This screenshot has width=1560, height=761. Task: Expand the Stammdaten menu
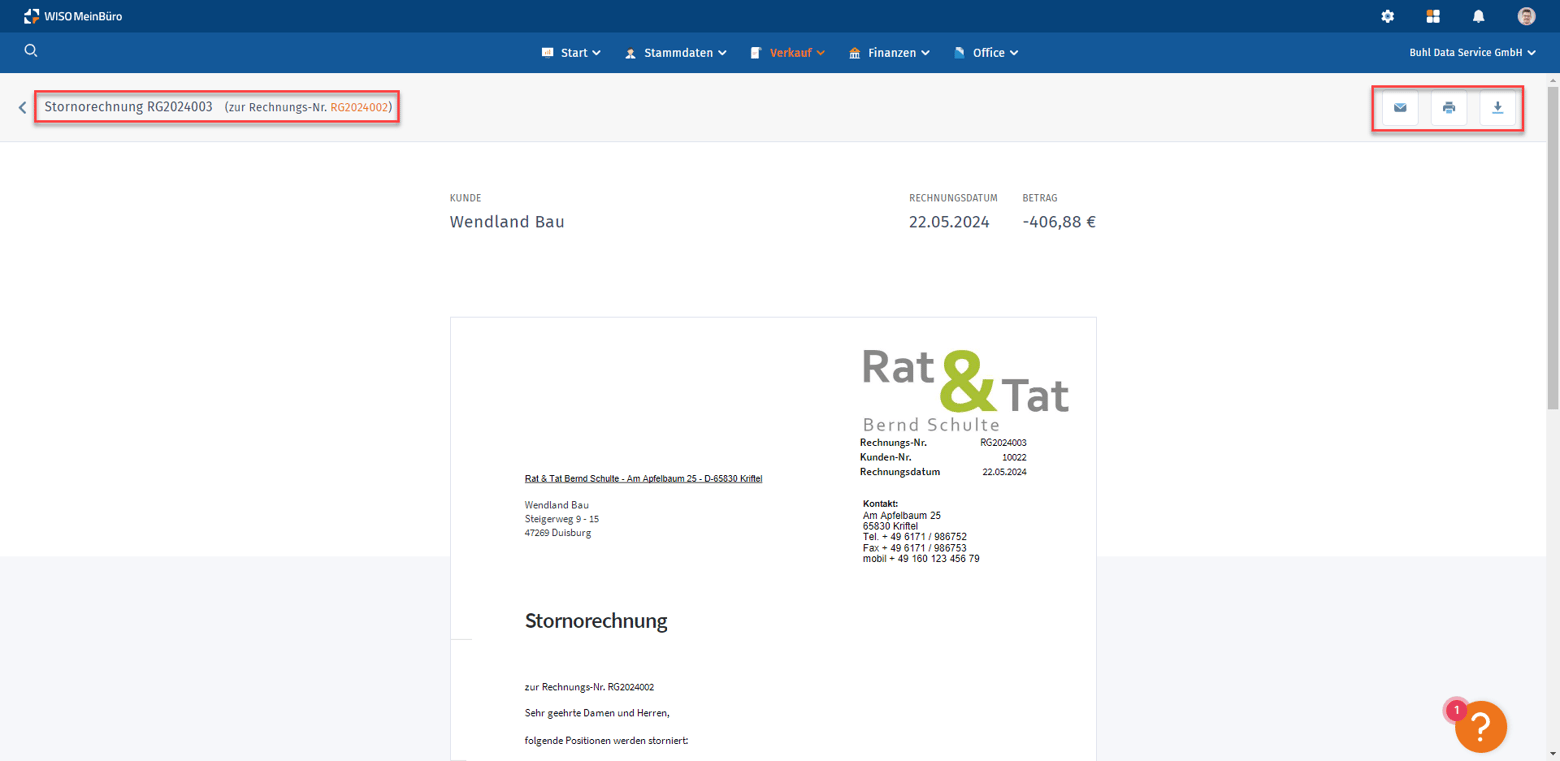click(676, 53)
